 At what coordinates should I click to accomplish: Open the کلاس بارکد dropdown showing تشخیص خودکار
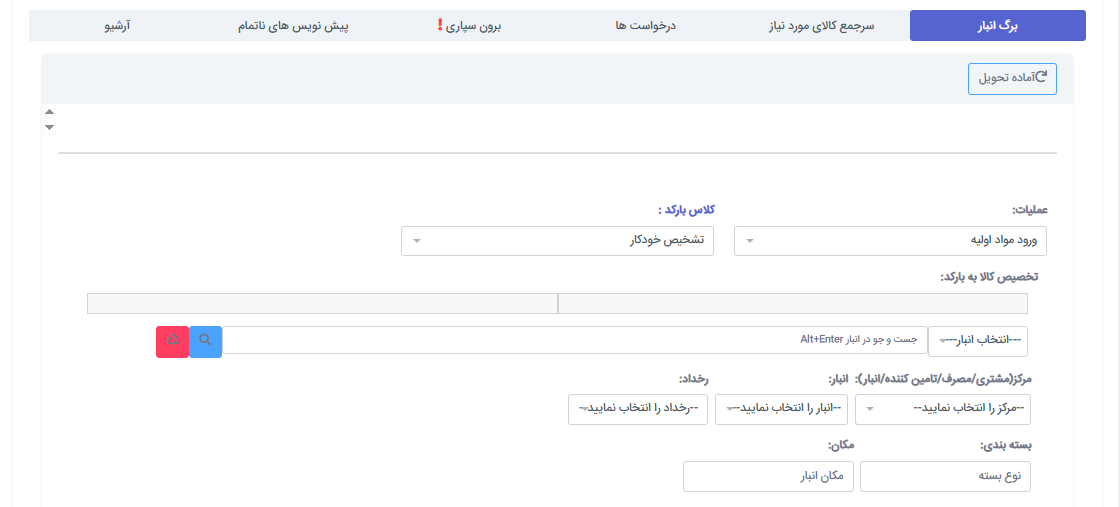[557, 241]
